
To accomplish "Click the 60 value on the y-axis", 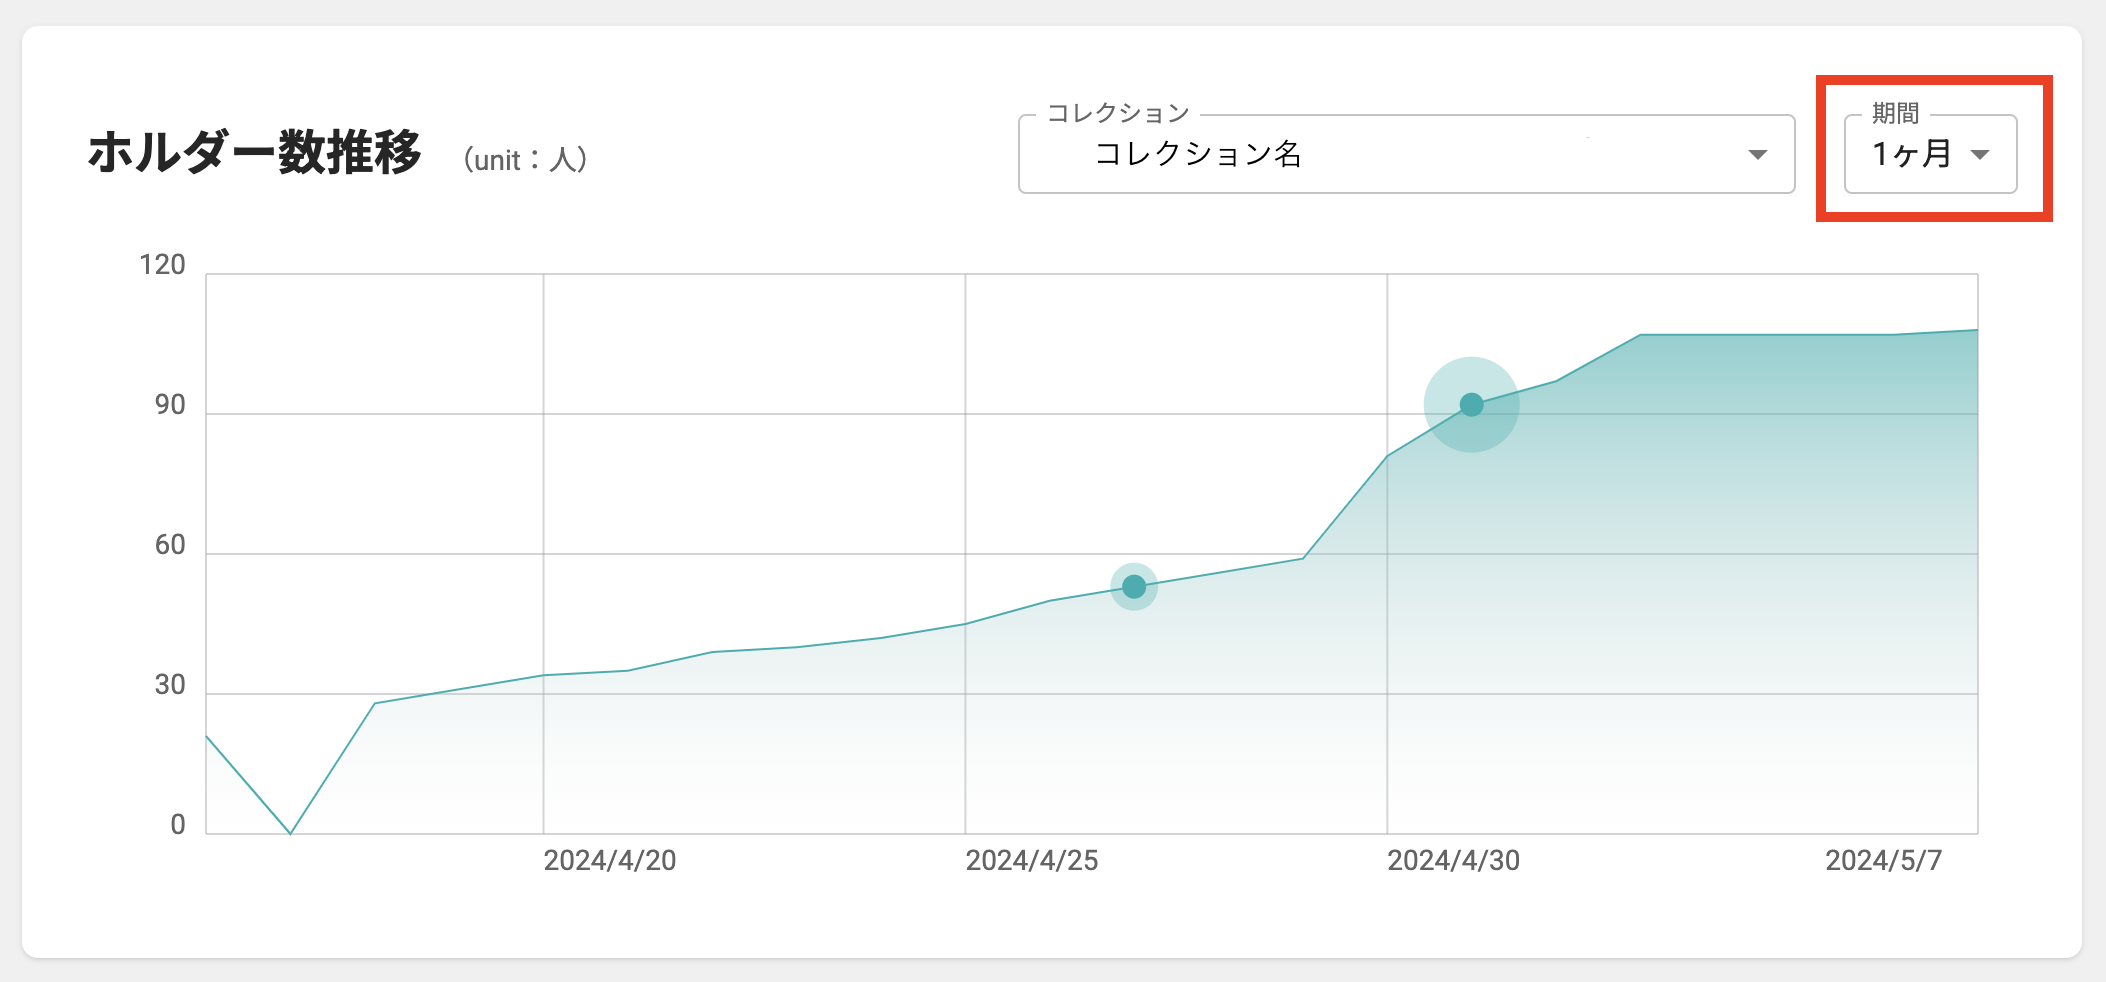I will point(170,545).
